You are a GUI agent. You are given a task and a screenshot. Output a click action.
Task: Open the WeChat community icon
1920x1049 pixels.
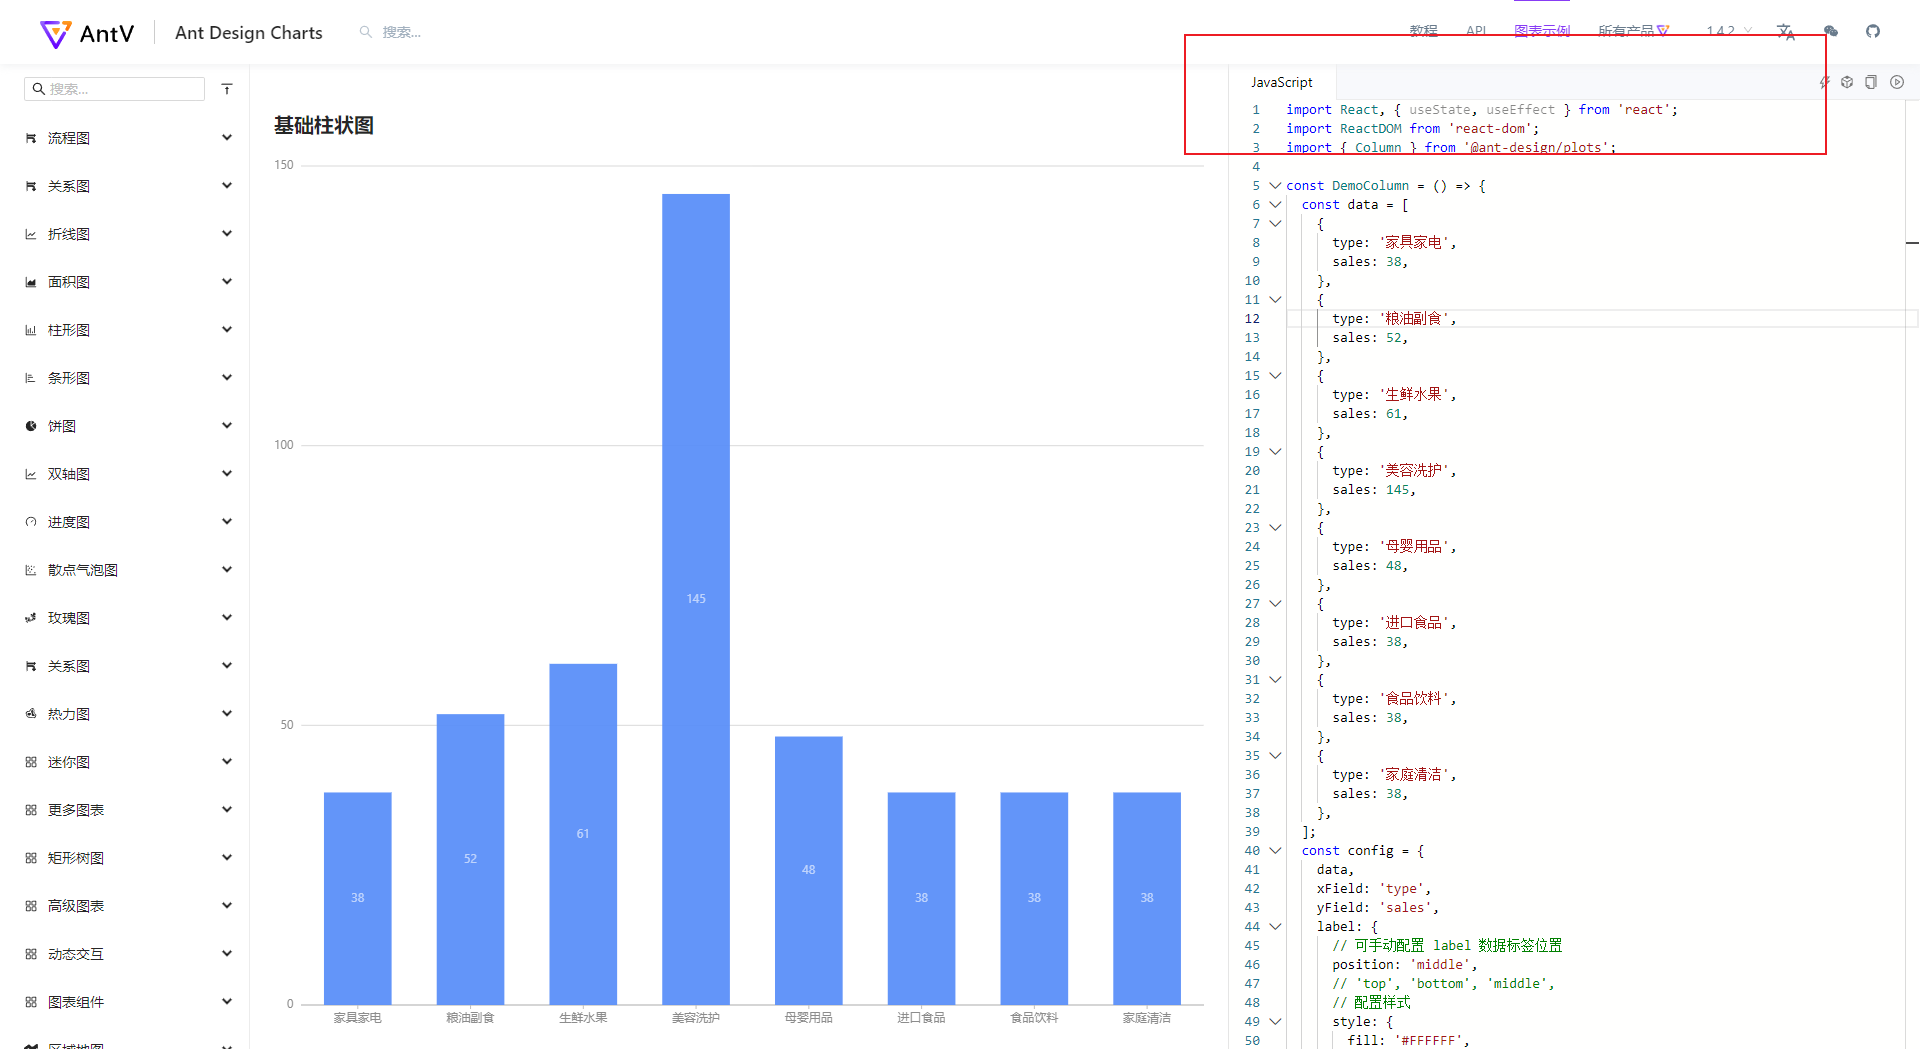coord(1831,31)
